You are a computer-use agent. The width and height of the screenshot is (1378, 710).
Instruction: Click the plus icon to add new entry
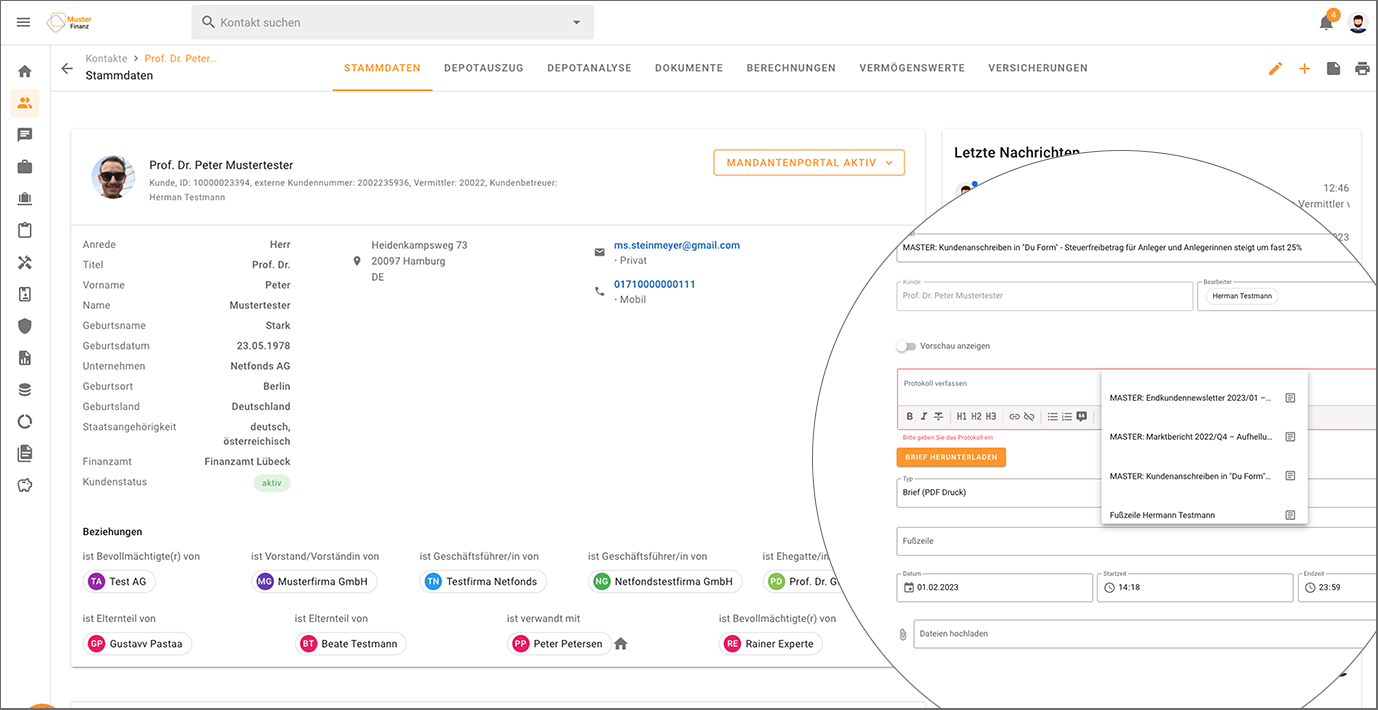[1304, 68]
